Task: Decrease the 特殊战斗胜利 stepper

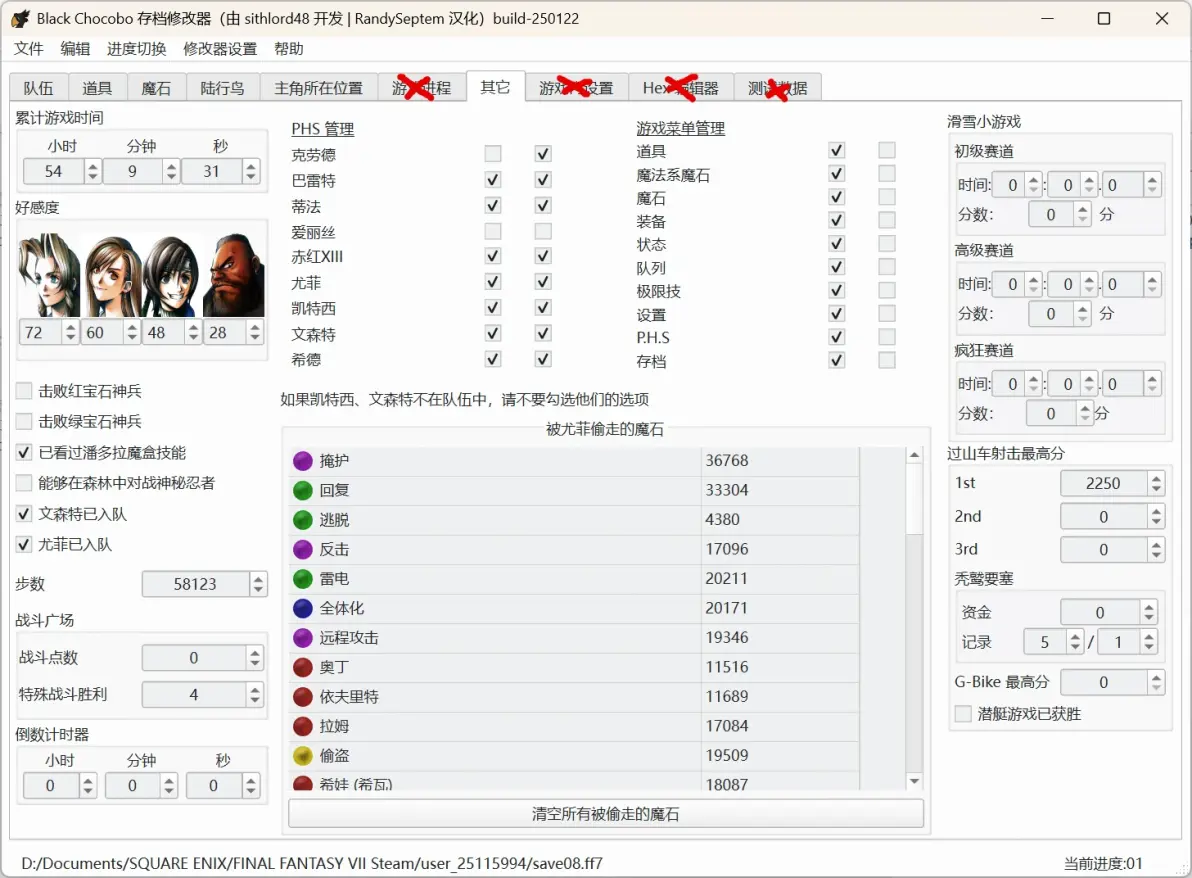Action: (x=255, y=700)
